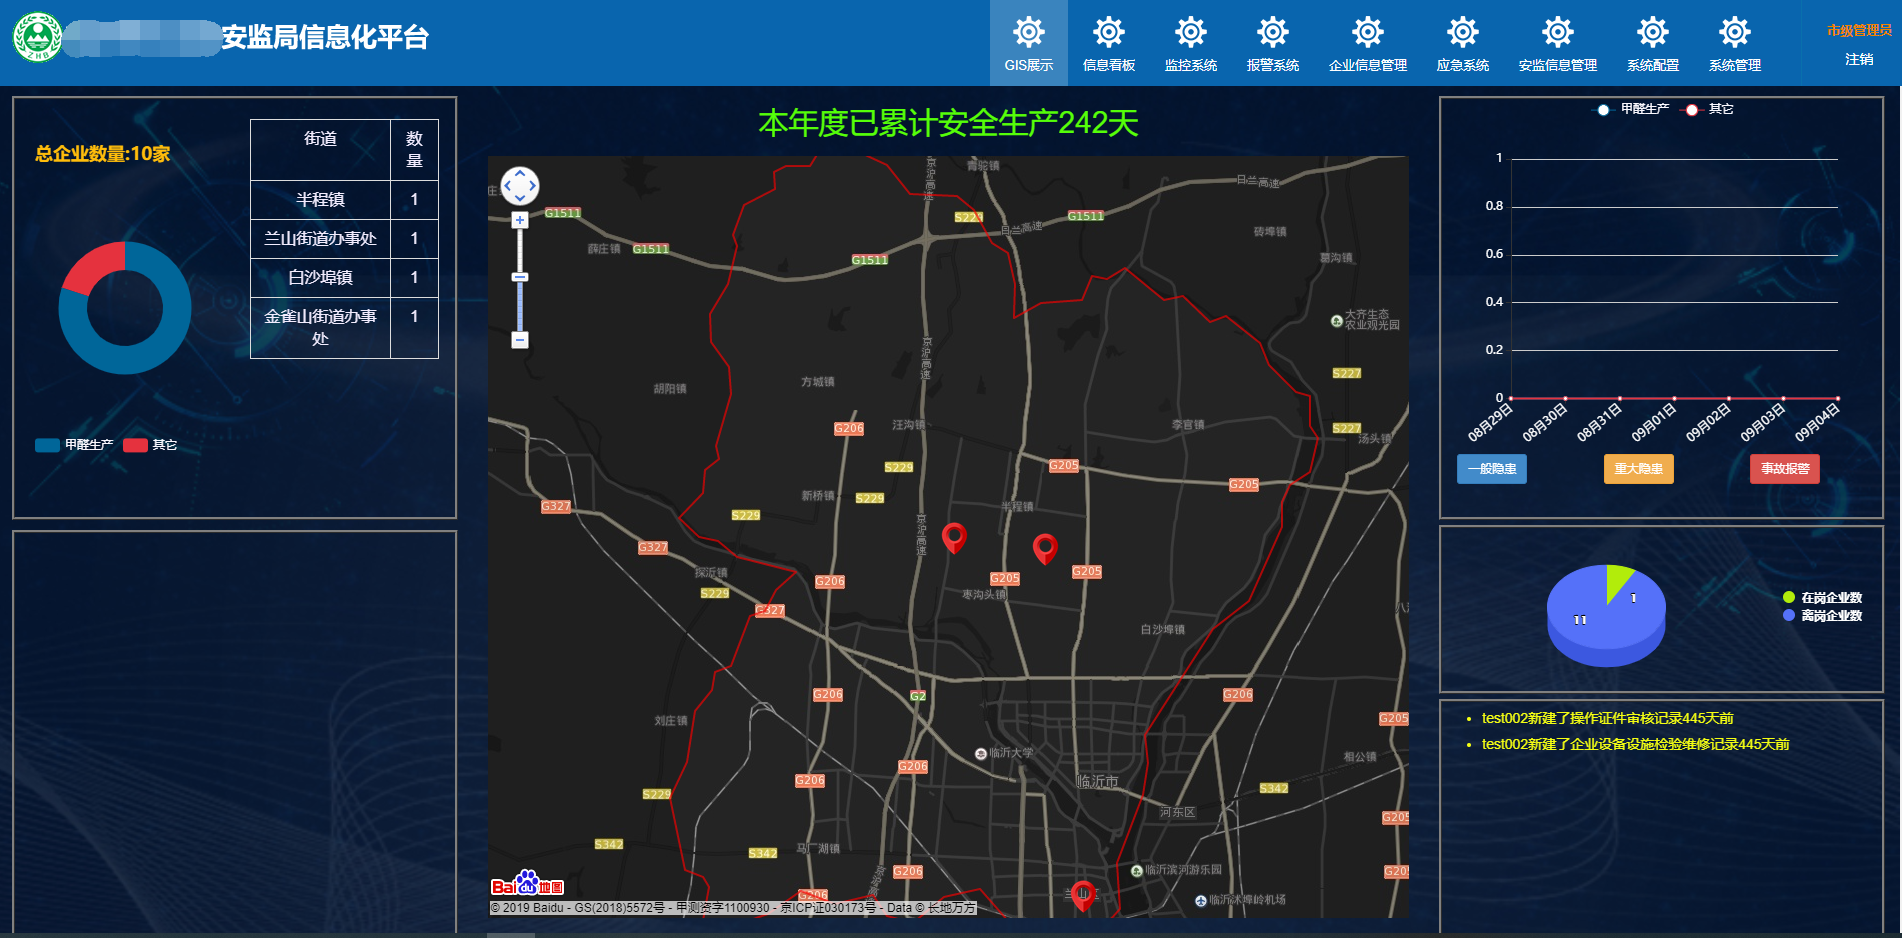Toggle 离岗企业数 in pie chart legend
Image resolution: width=1902 pixels, height=938 pixels.
1822,616
